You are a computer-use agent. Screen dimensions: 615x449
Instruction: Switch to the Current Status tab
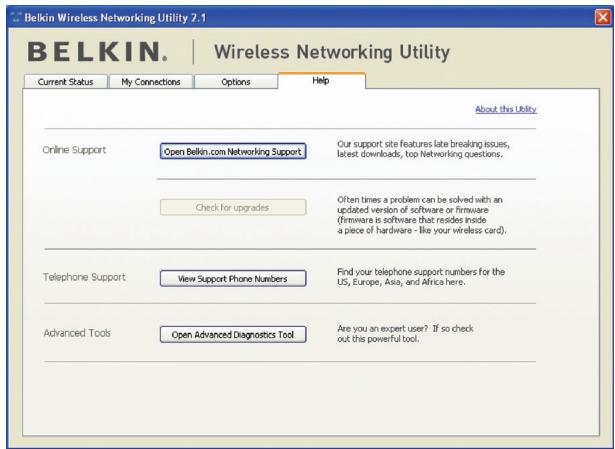[66, 82]
